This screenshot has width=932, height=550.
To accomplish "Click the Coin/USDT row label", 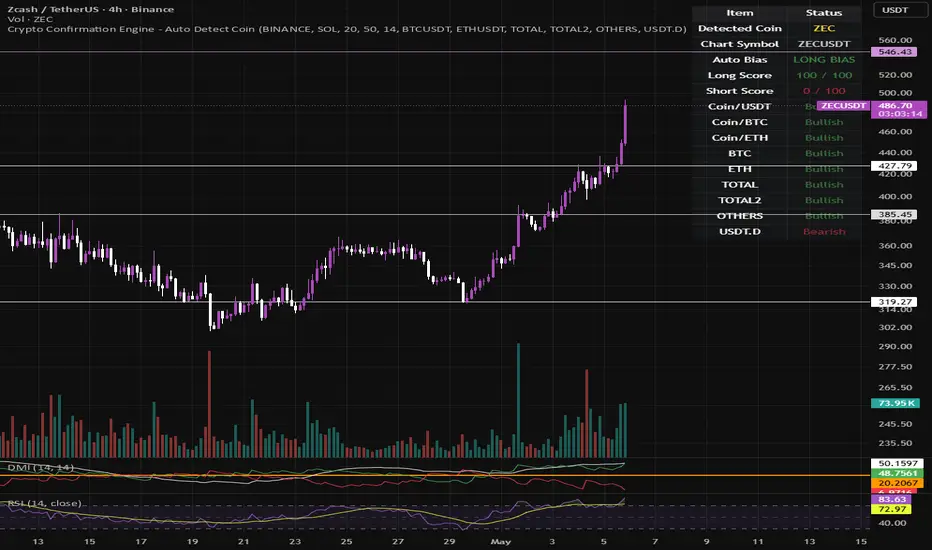I will tap(739, 106).
